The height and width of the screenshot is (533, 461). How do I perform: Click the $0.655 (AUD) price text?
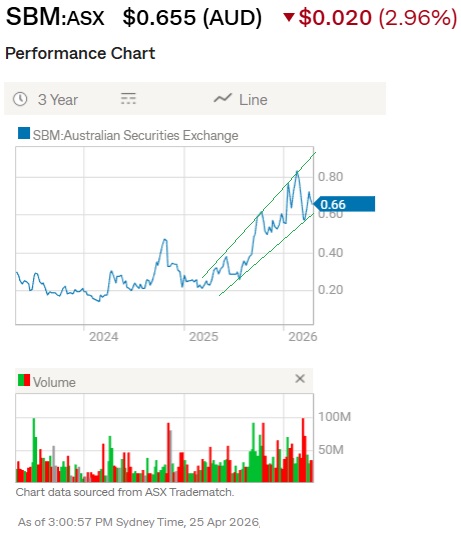click(192, 17)
